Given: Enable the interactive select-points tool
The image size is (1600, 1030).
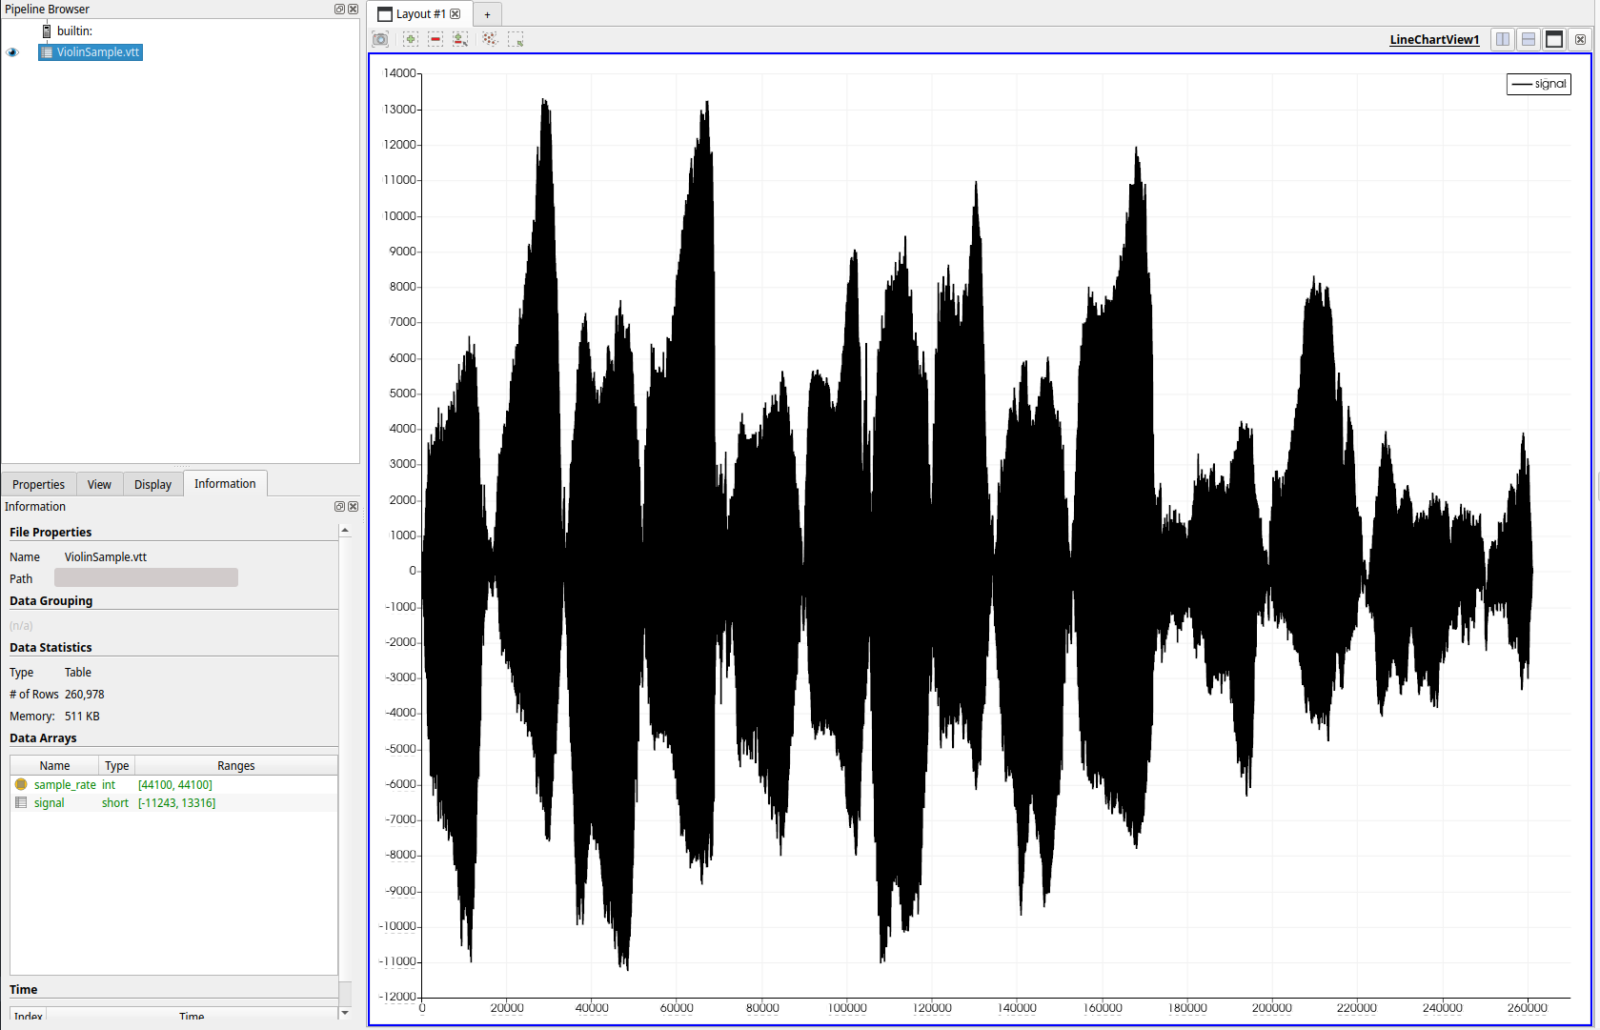Looking at the screenshot, I should pos(489,38).
